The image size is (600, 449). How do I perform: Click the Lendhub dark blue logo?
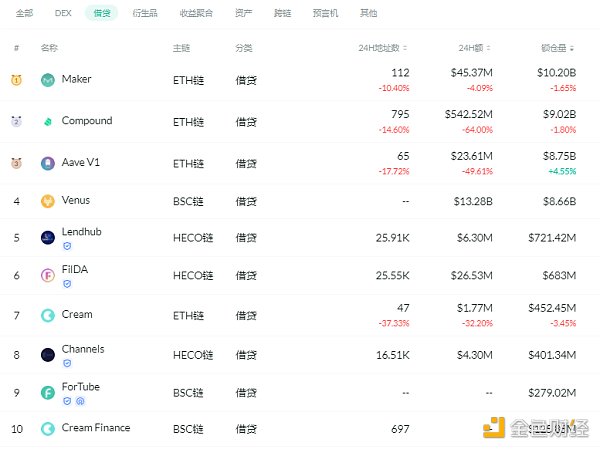47,238
